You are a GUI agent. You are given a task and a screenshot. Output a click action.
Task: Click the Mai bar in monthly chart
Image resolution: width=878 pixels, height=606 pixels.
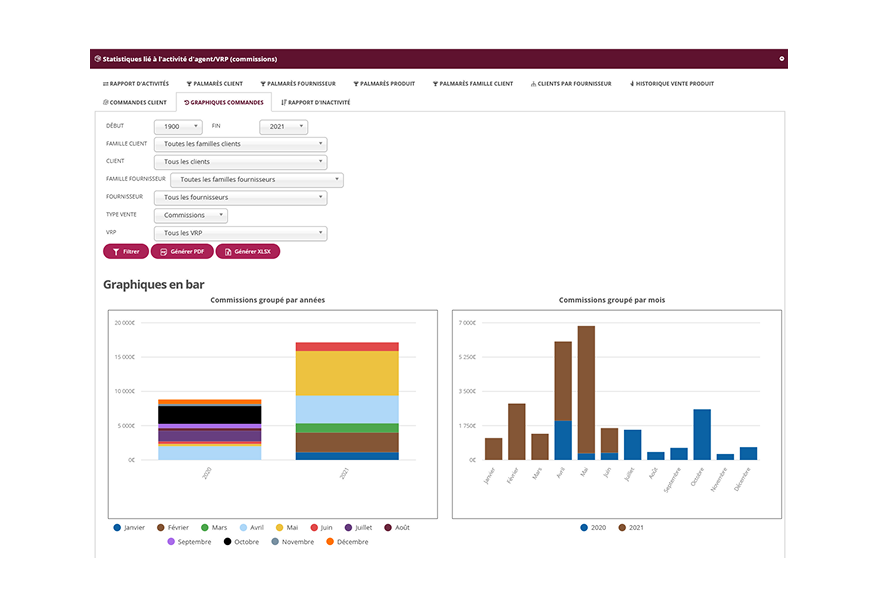(586, 390)
